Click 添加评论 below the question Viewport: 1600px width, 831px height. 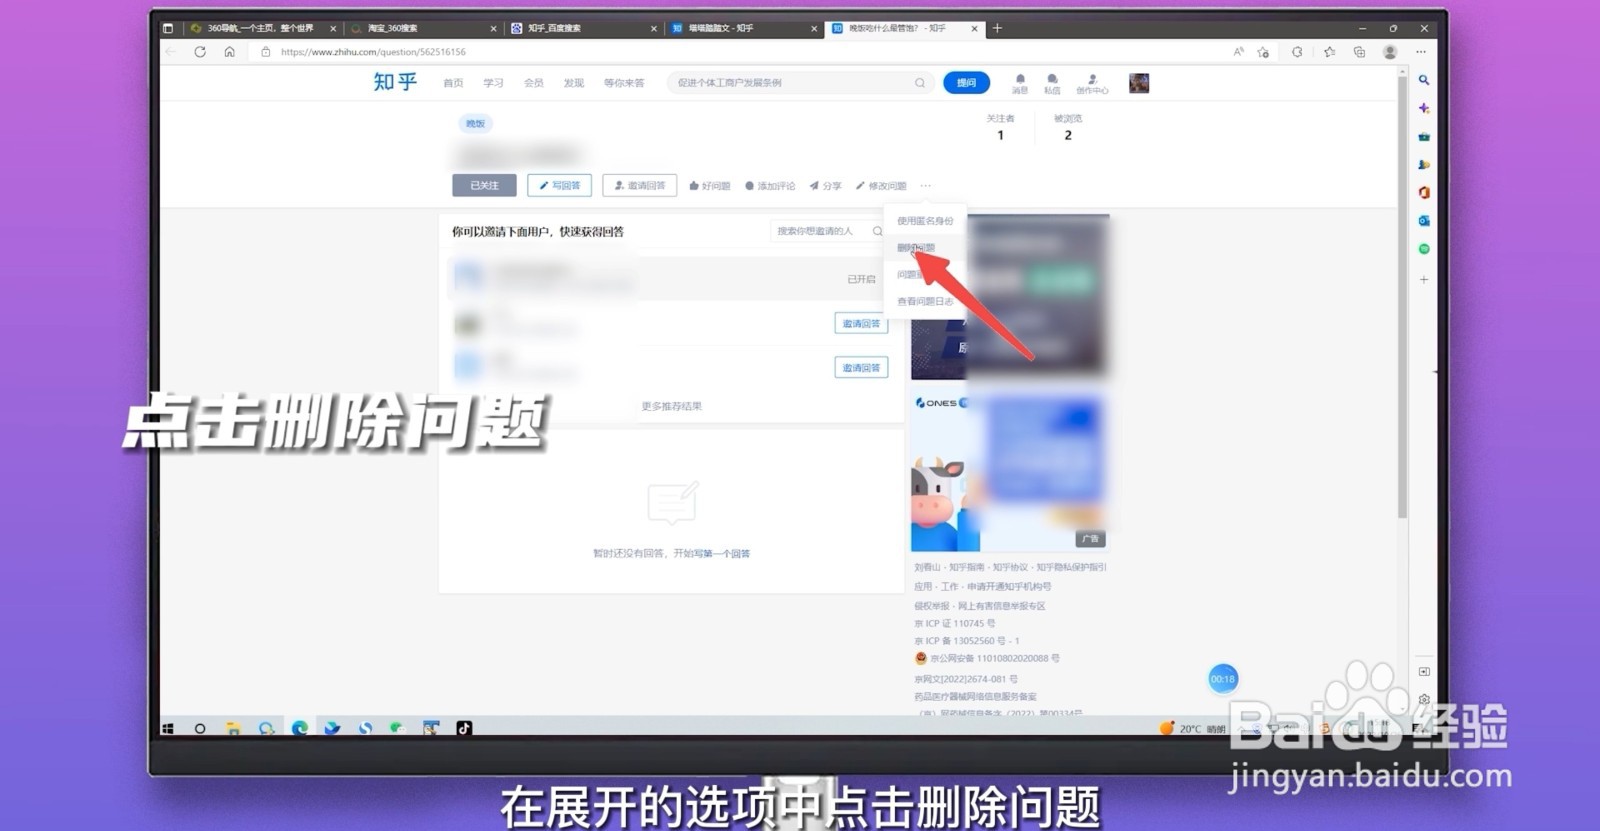(770, 186)
